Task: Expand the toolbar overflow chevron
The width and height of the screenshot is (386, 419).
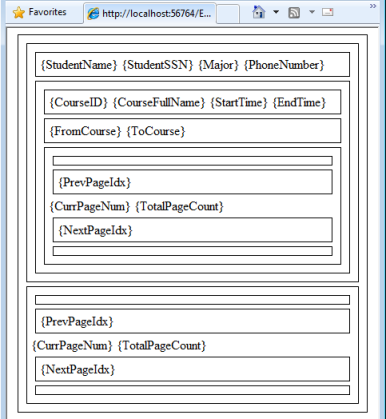Action: click(373, 6)
